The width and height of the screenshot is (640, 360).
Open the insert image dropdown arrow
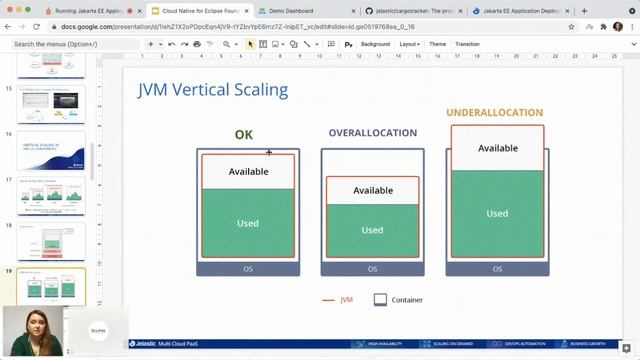pos(283,44)
